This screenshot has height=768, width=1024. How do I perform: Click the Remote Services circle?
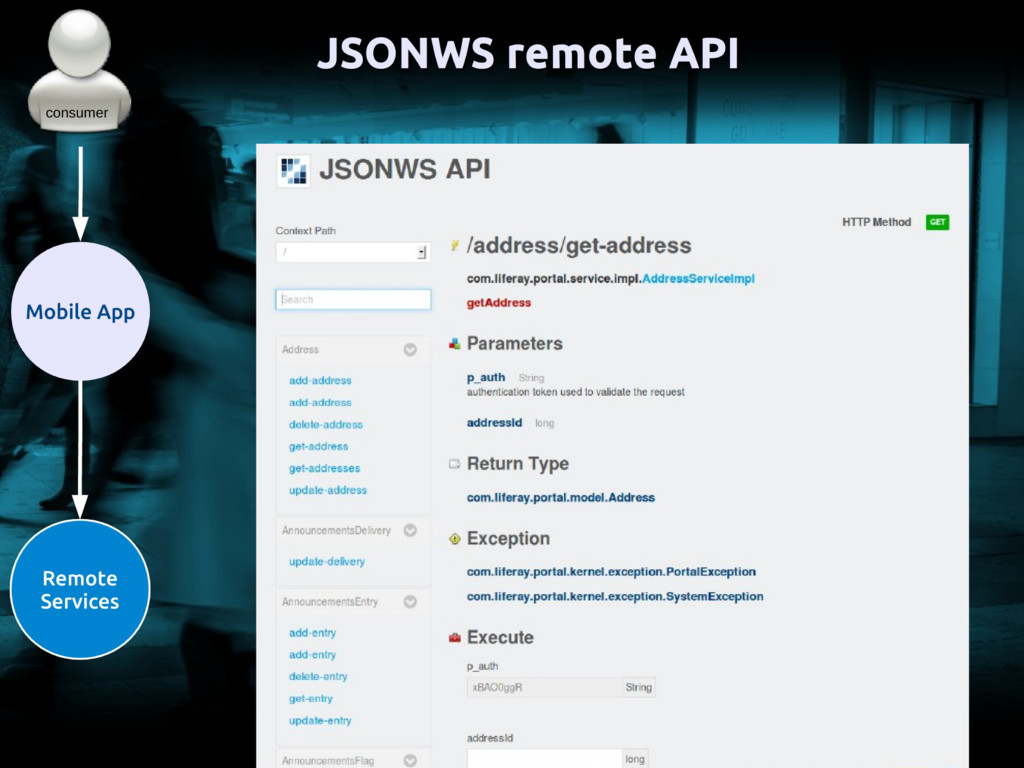(80, 590)
